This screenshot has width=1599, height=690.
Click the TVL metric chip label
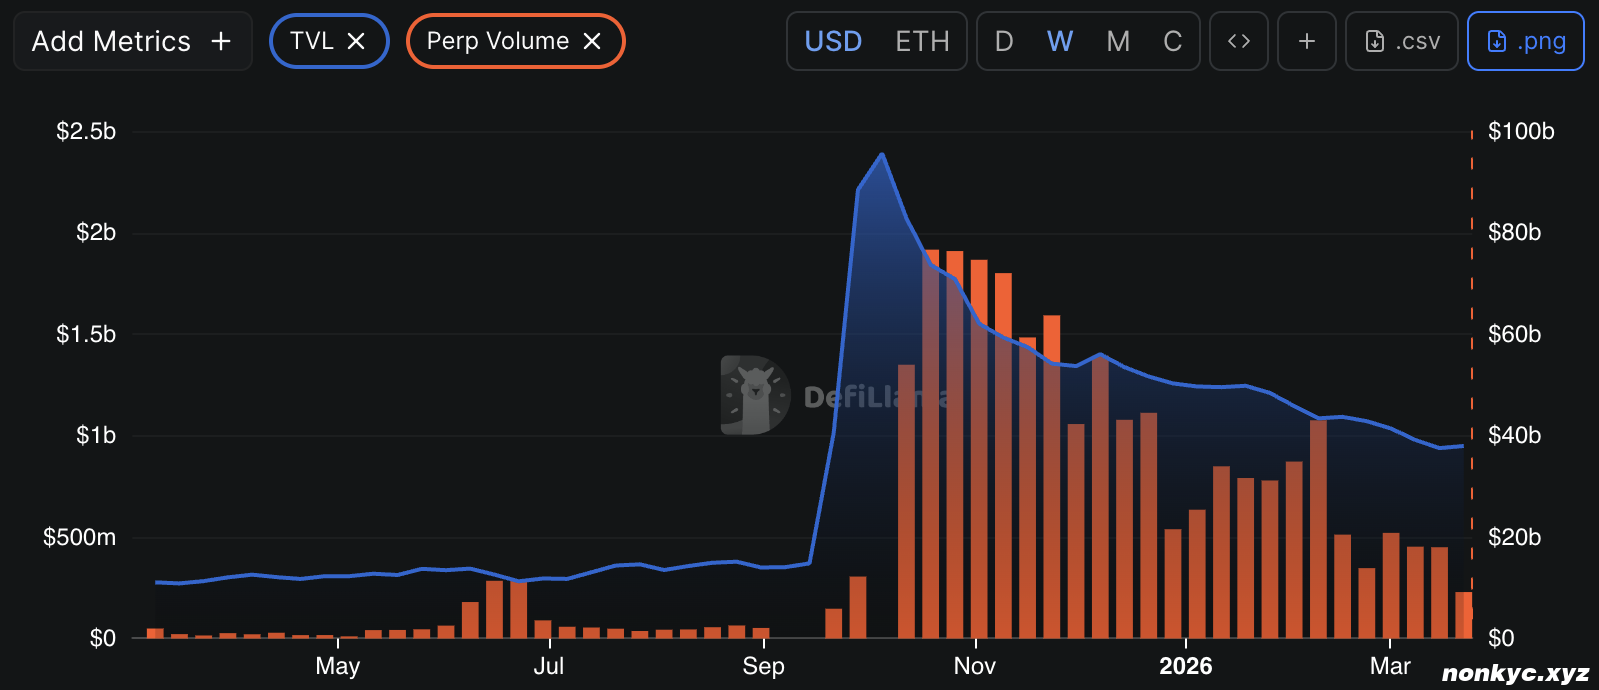(311, 41)
